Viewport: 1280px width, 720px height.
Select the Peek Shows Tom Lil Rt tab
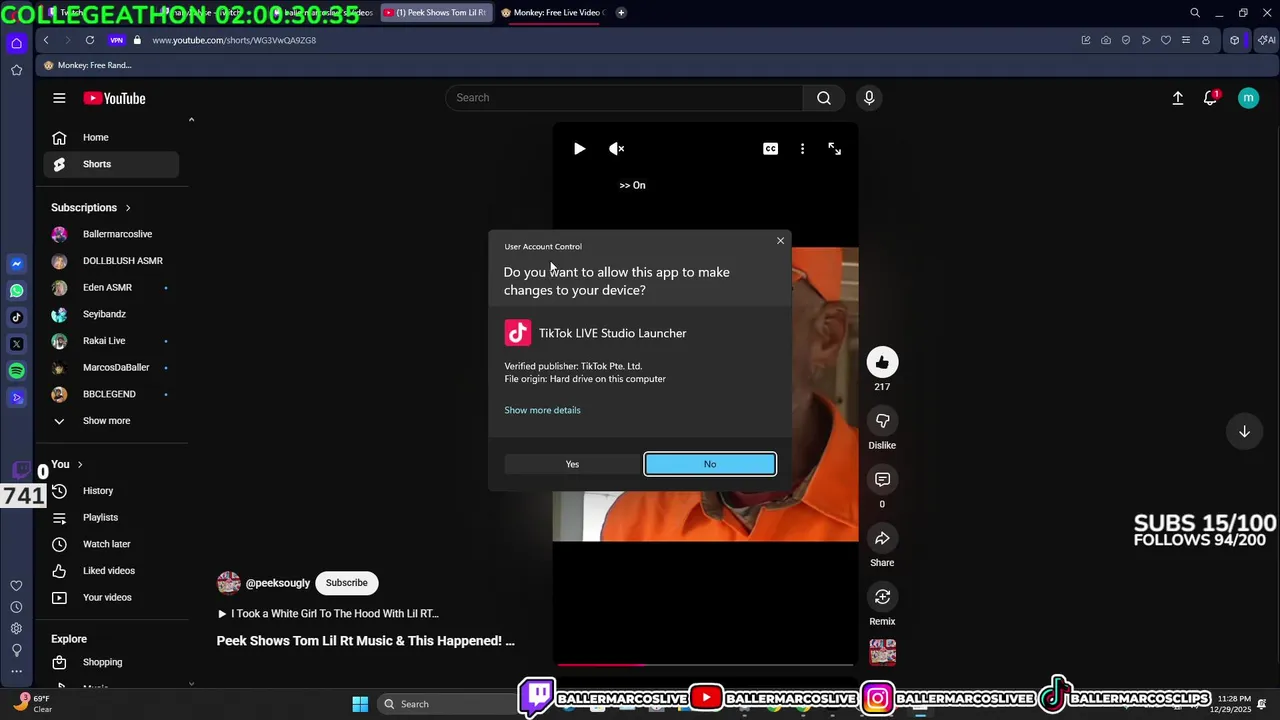[x=434, y=13]
